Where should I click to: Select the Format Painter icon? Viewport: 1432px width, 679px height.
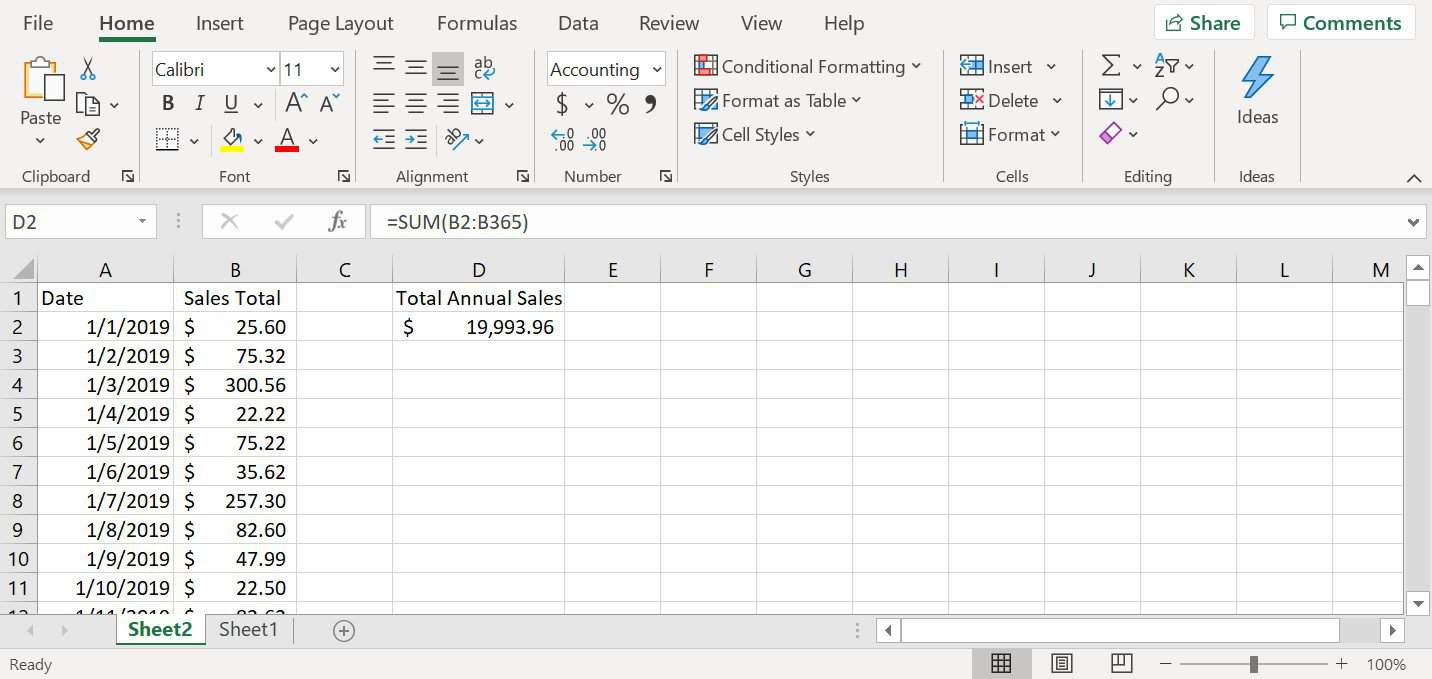(x=87, y=139)
